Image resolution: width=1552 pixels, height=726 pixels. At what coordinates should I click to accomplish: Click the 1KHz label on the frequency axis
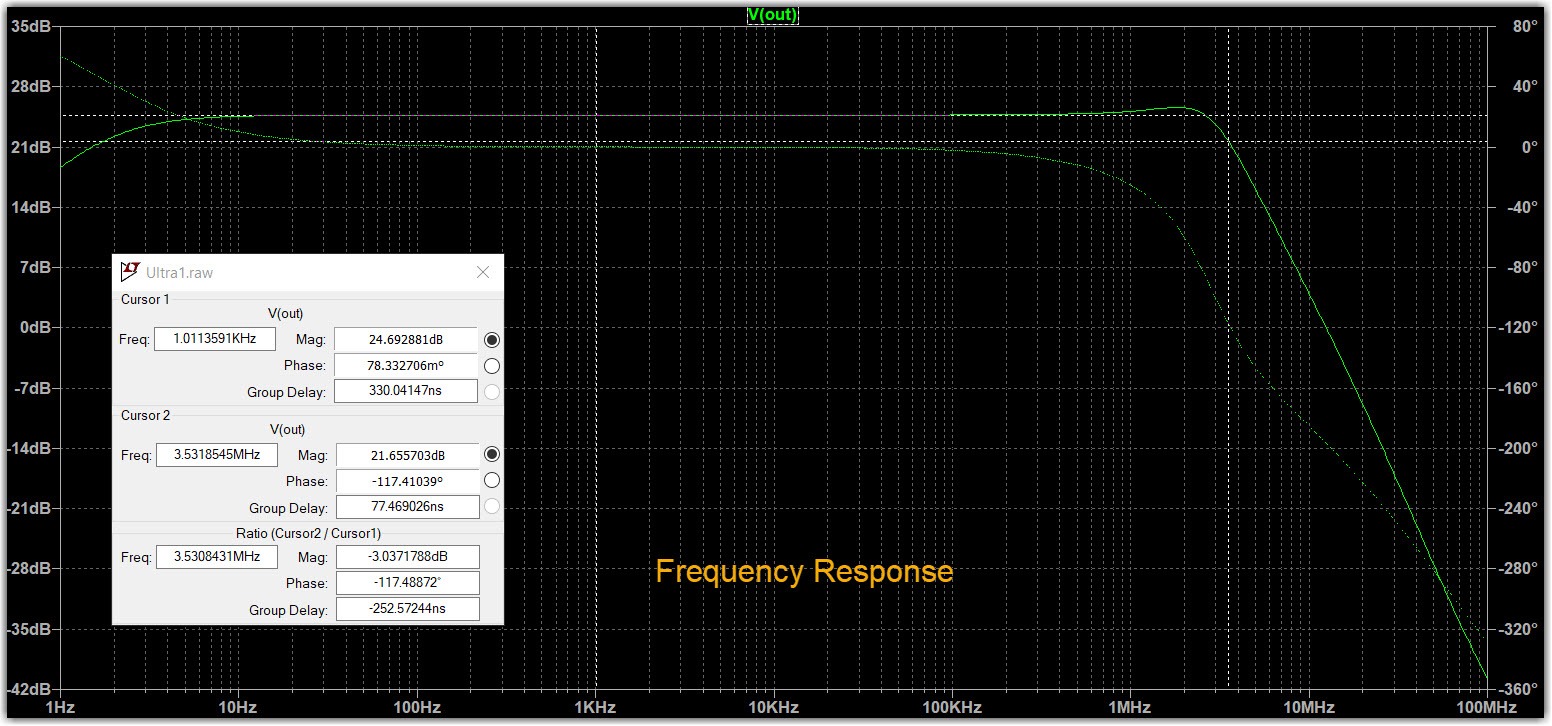click(x=595, y=708)
